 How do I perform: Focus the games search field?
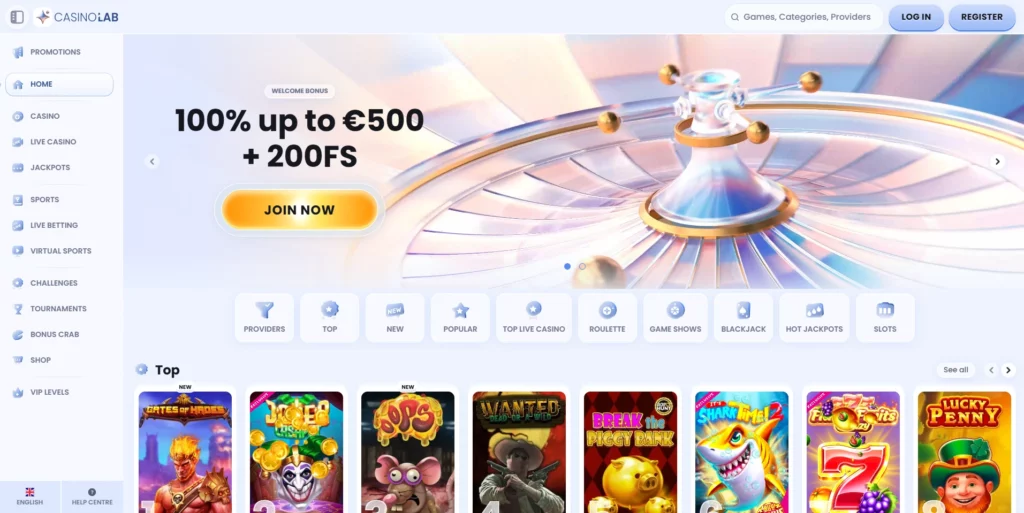(803, 18)
